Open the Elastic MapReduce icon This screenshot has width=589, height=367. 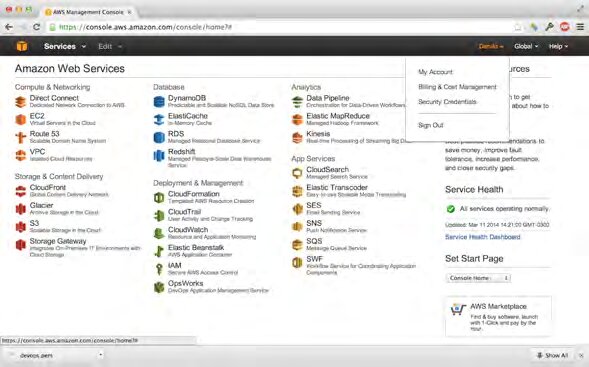tap(298, 120)
